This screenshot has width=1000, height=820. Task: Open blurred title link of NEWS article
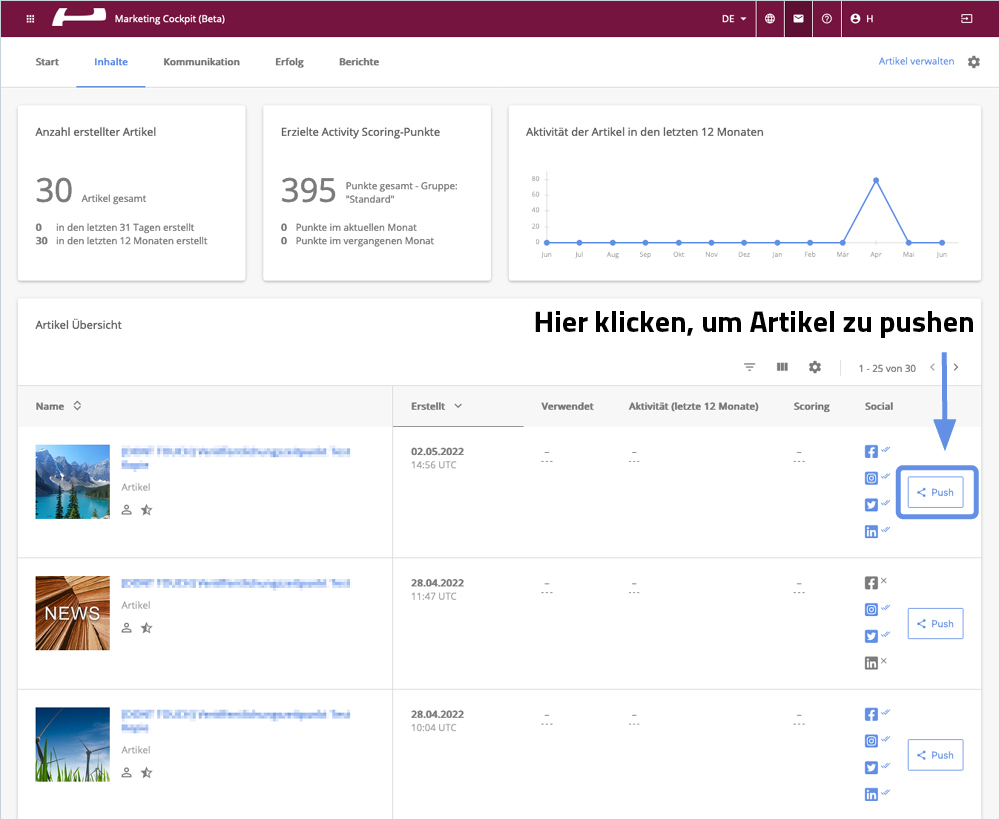click(235, 583)
